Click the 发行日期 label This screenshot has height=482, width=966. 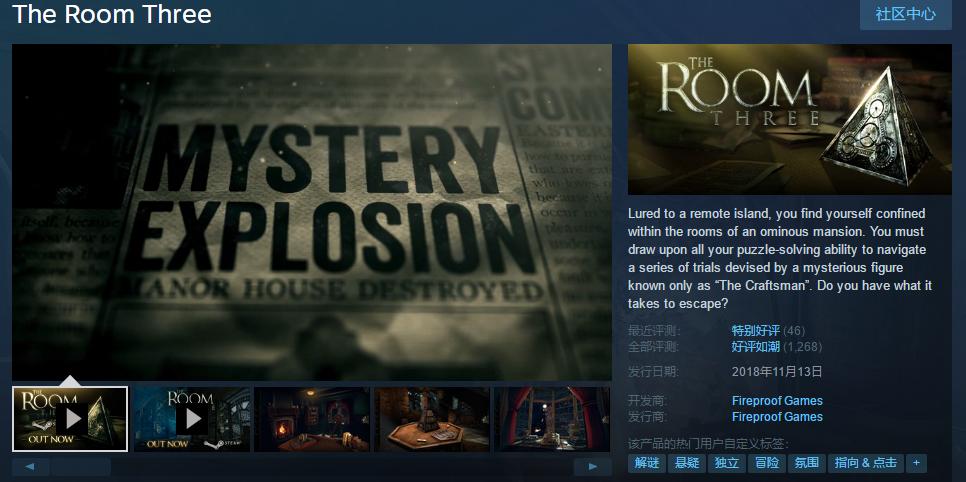654,372
